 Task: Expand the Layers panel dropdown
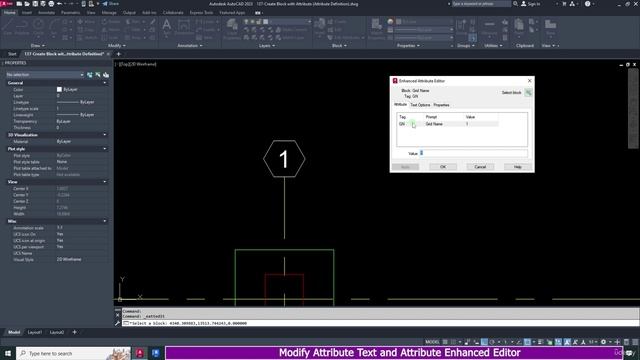tap(267, 46)
